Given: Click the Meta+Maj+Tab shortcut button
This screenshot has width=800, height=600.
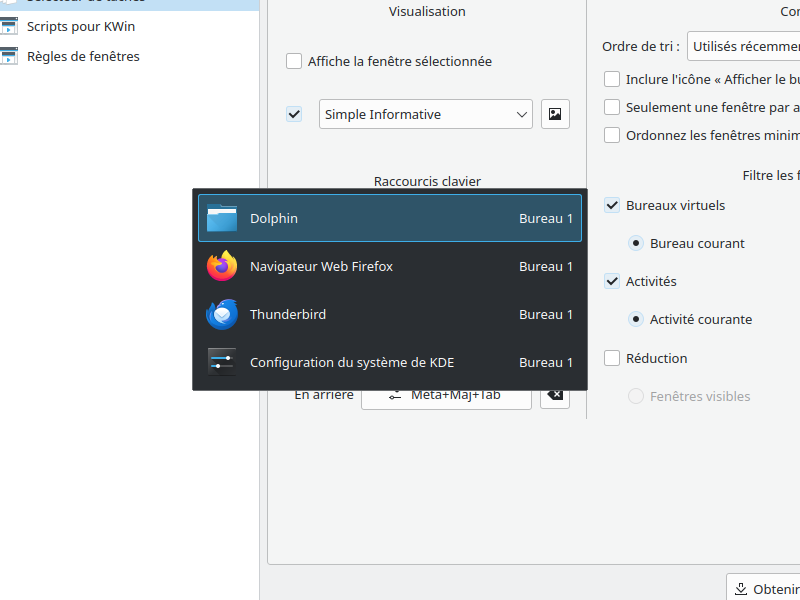Looking at the screenshot, I should (x=446, y=398).
